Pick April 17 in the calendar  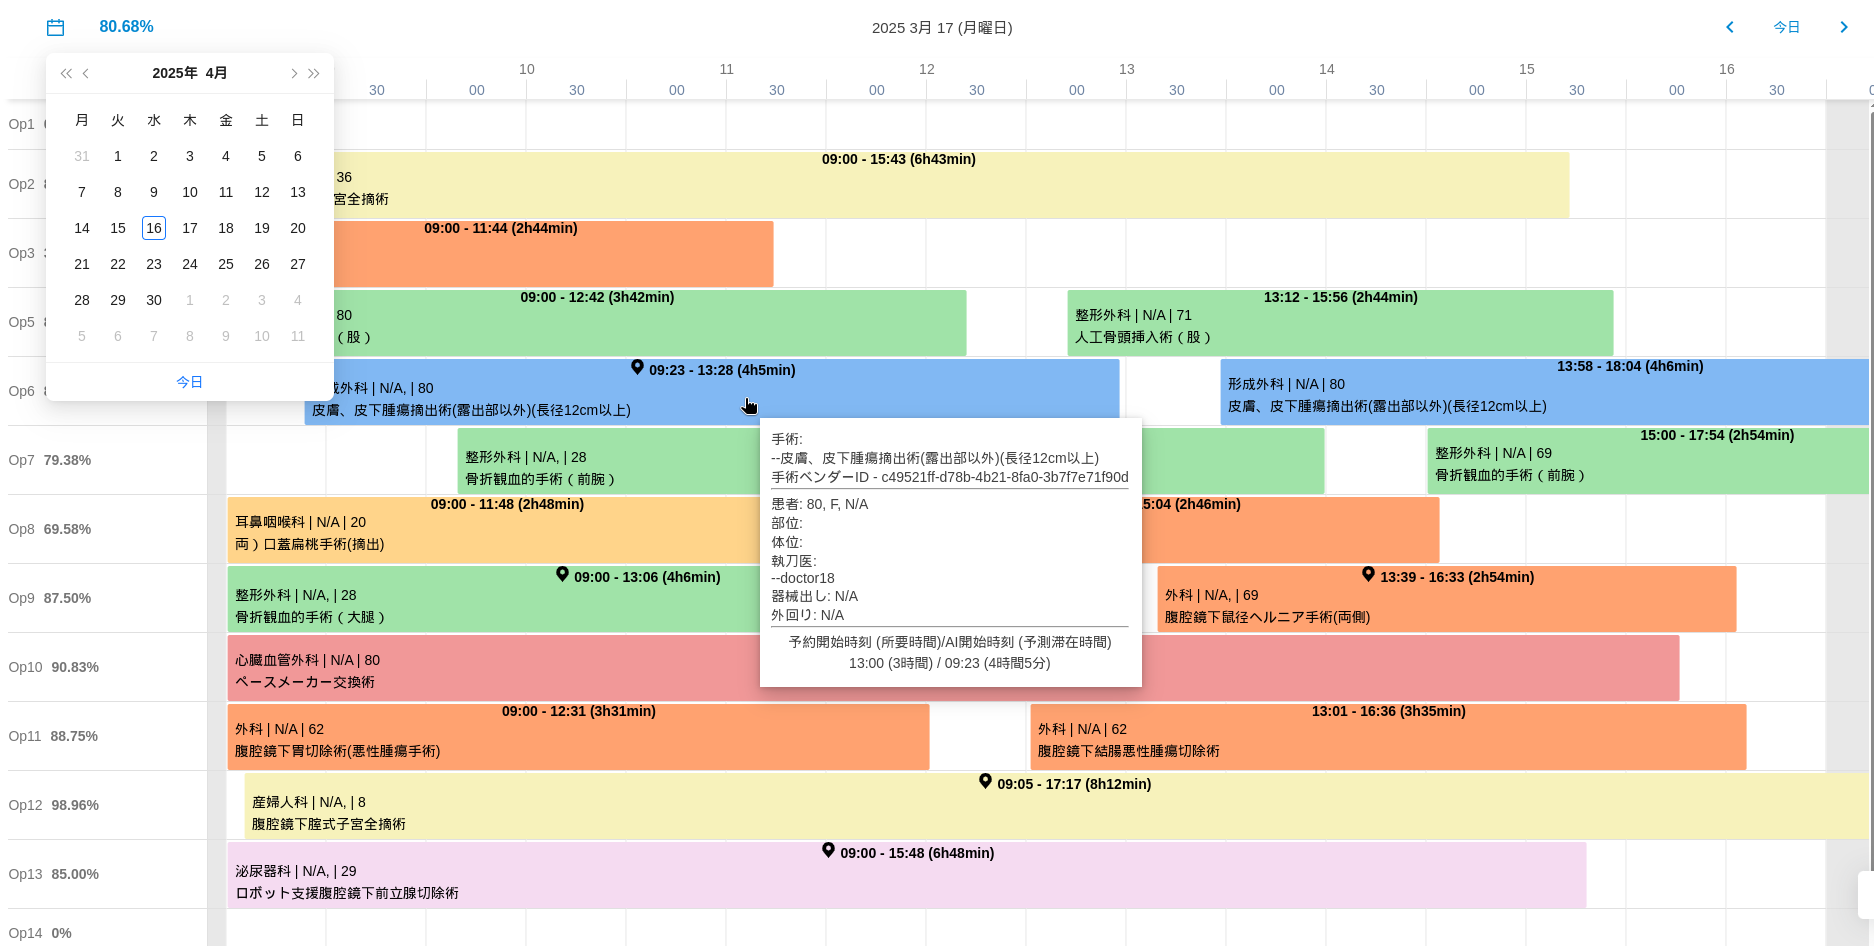[x=190, y=228]
